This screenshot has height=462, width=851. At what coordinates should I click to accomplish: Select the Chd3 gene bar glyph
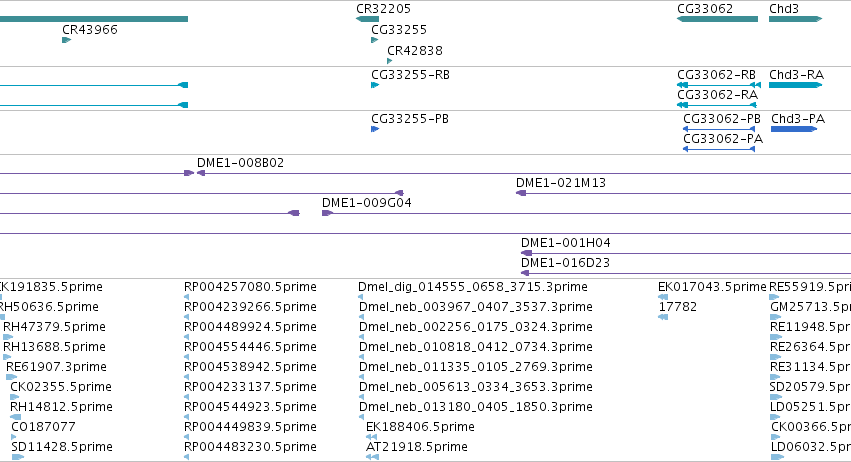(796, 19)
